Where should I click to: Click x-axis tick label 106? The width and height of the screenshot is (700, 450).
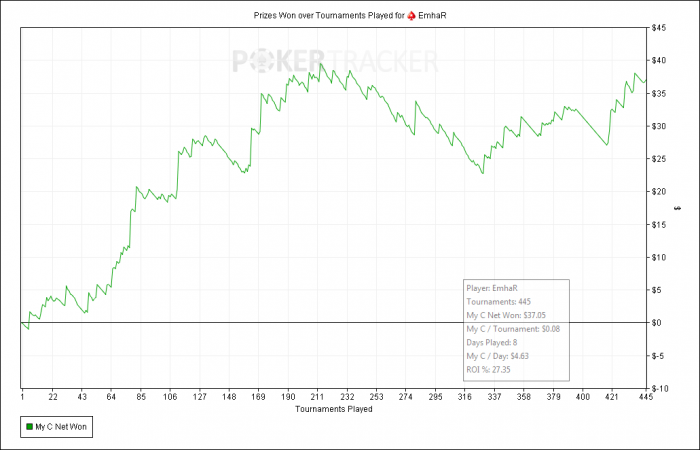(x=170, y=397)
